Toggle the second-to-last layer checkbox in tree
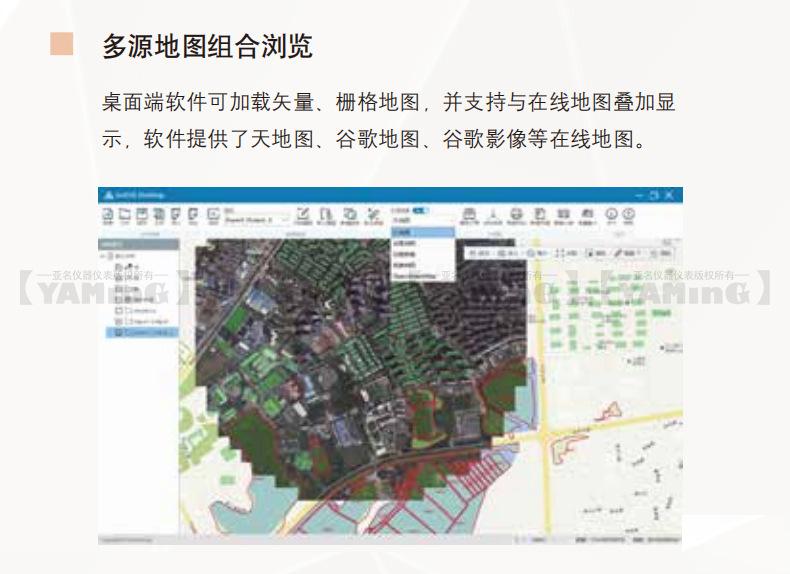Image resolution: width=790 pixels, height=574 pixels. coord(119,321)
